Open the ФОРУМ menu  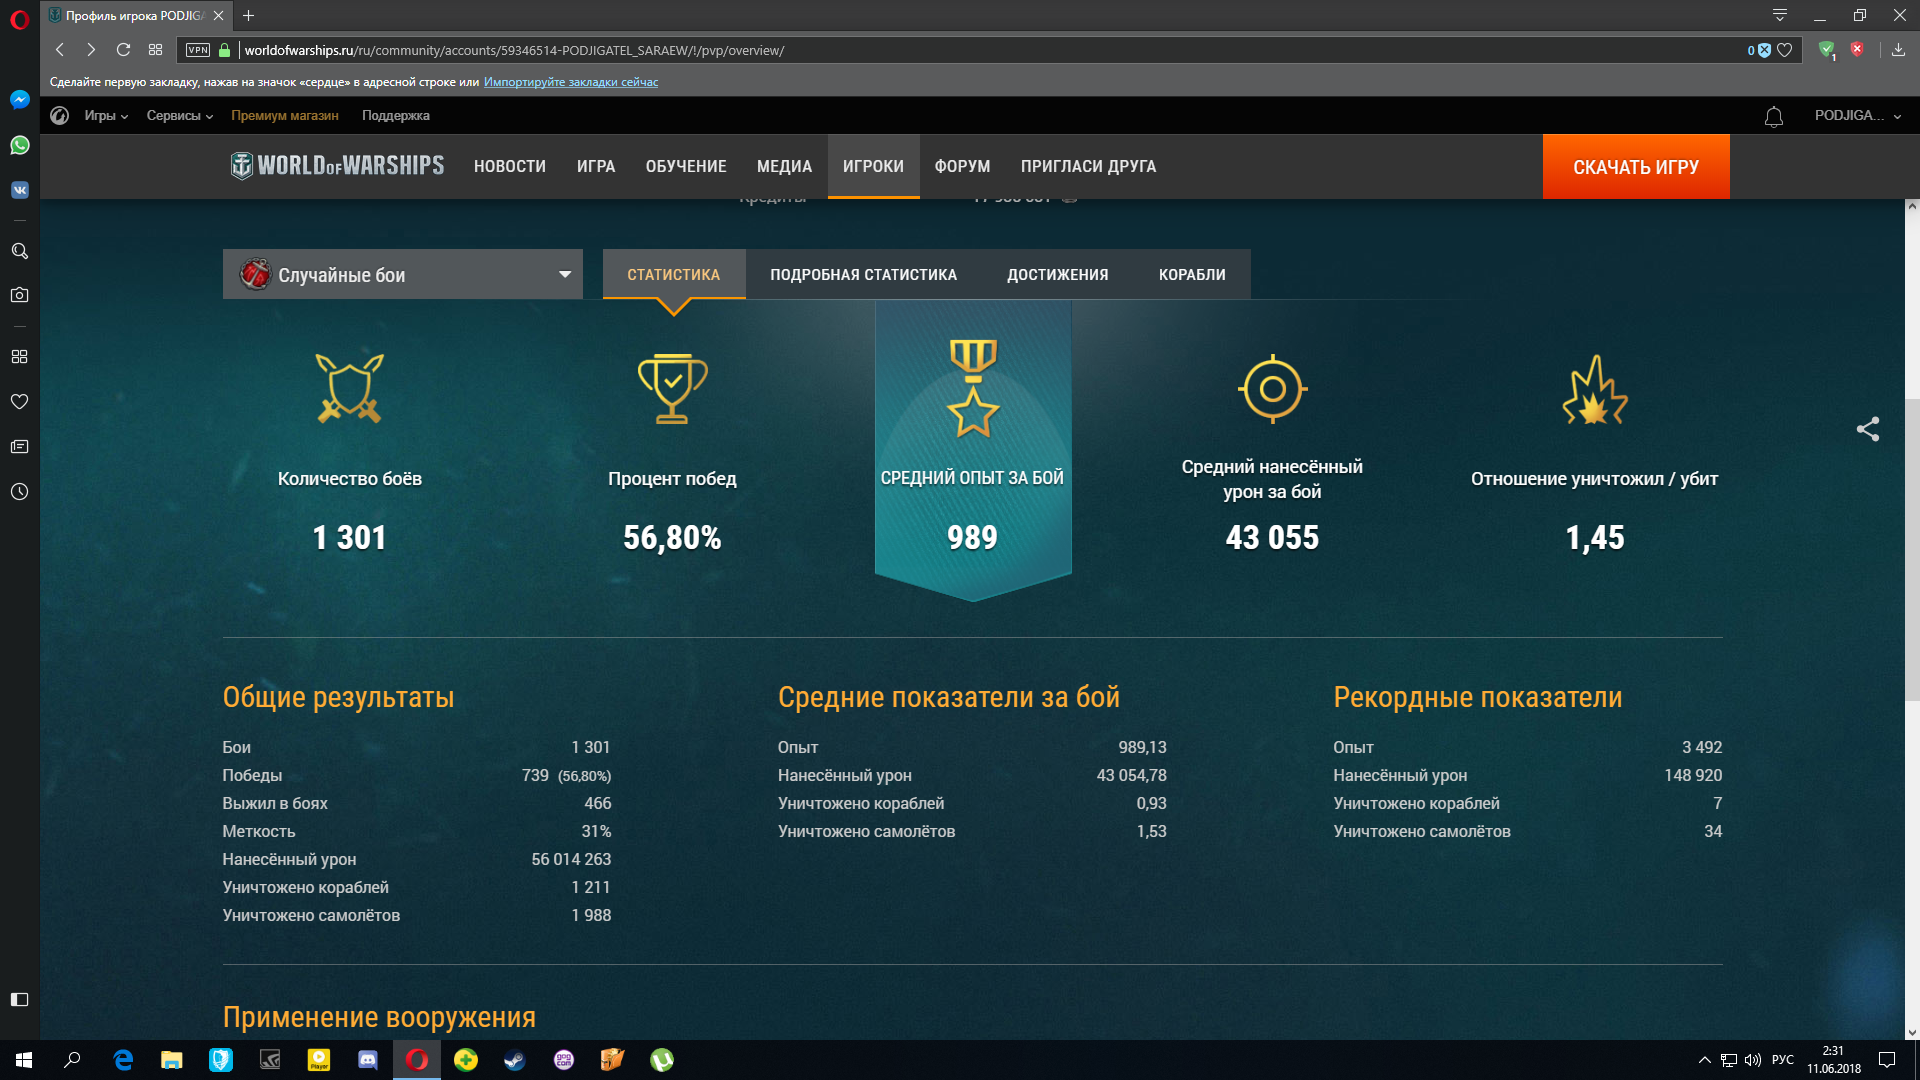pyautogui.click(x=962, y=167)
